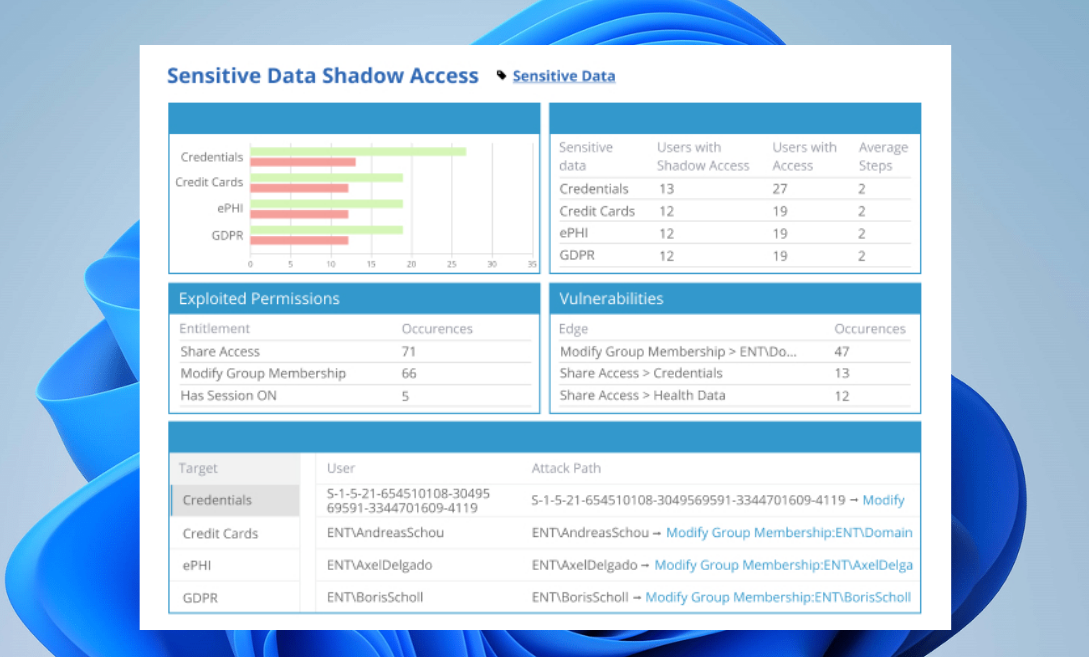Click the red ePHI bar in chart
Viewport: 1089px width, 657px height.
coord(299,214)
